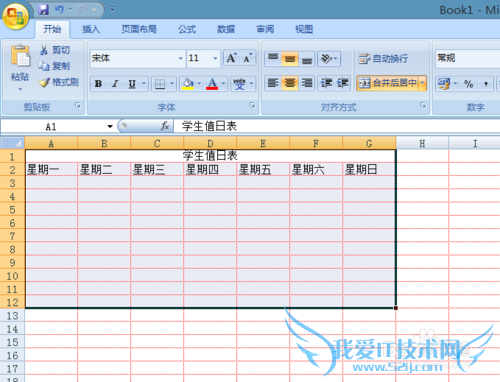Align text to the left
This screenshot has height=382, width=500.
click(273, 83)
